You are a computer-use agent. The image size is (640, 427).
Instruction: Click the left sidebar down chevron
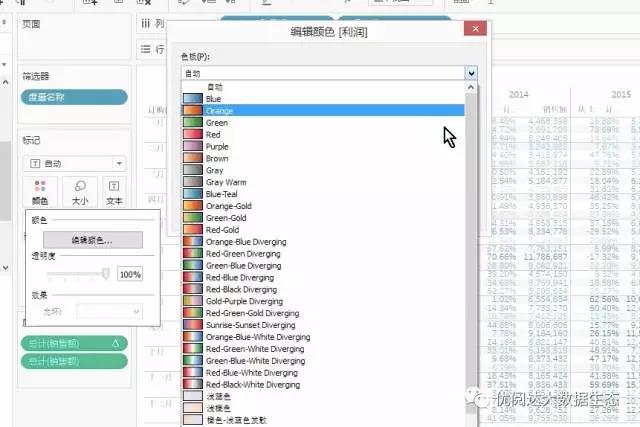pyautogui.click(x=6, y=268)
